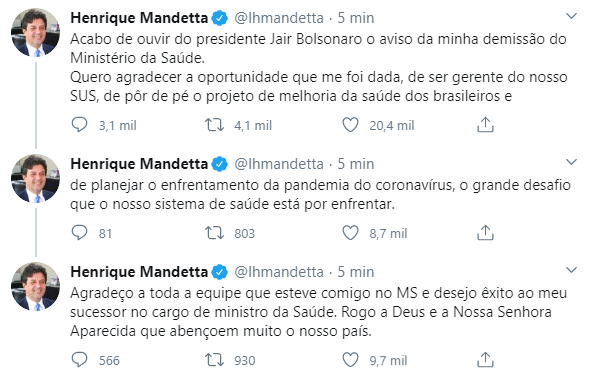Retweet the third tweet with 930 retweets
This screenshot has height=372, width=590.
pyautogui.click(x=214, y=360)
